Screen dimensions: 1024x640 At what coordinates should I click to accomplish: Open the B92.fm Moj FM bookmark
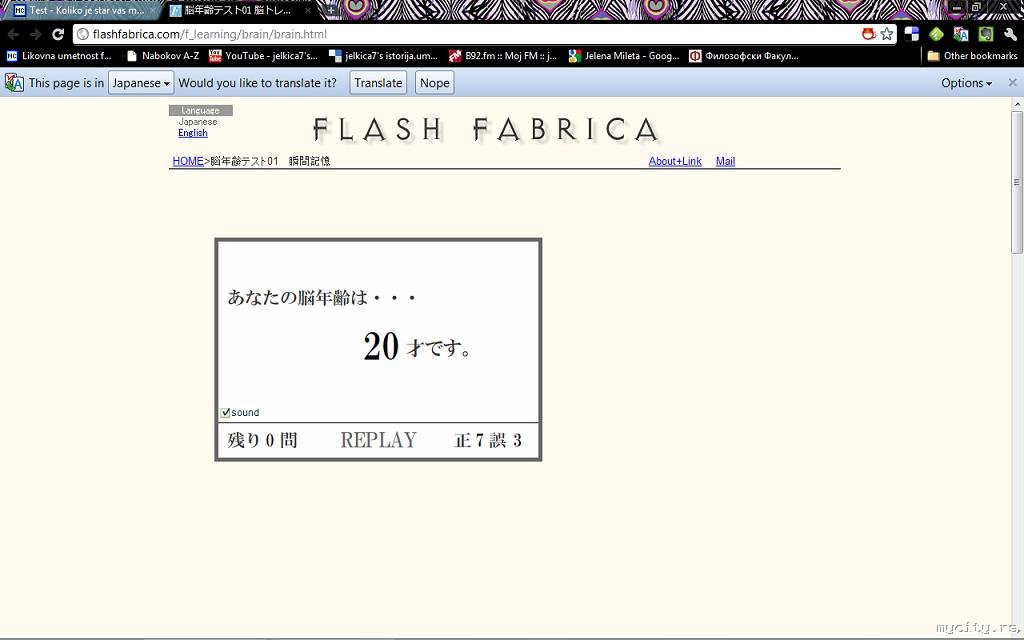click(503, 56)
